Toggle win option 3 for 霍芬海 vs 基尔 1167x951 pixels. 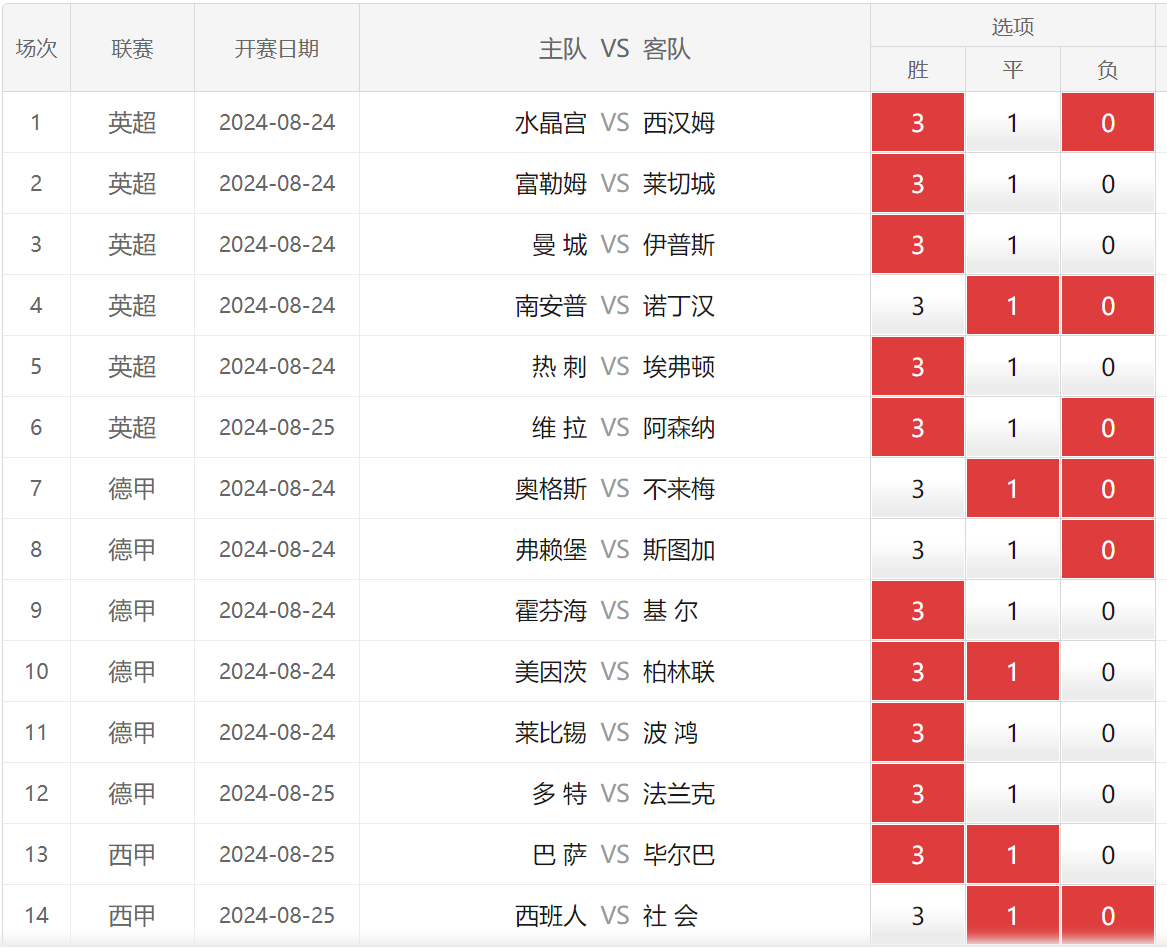click(x=918, y=610)
